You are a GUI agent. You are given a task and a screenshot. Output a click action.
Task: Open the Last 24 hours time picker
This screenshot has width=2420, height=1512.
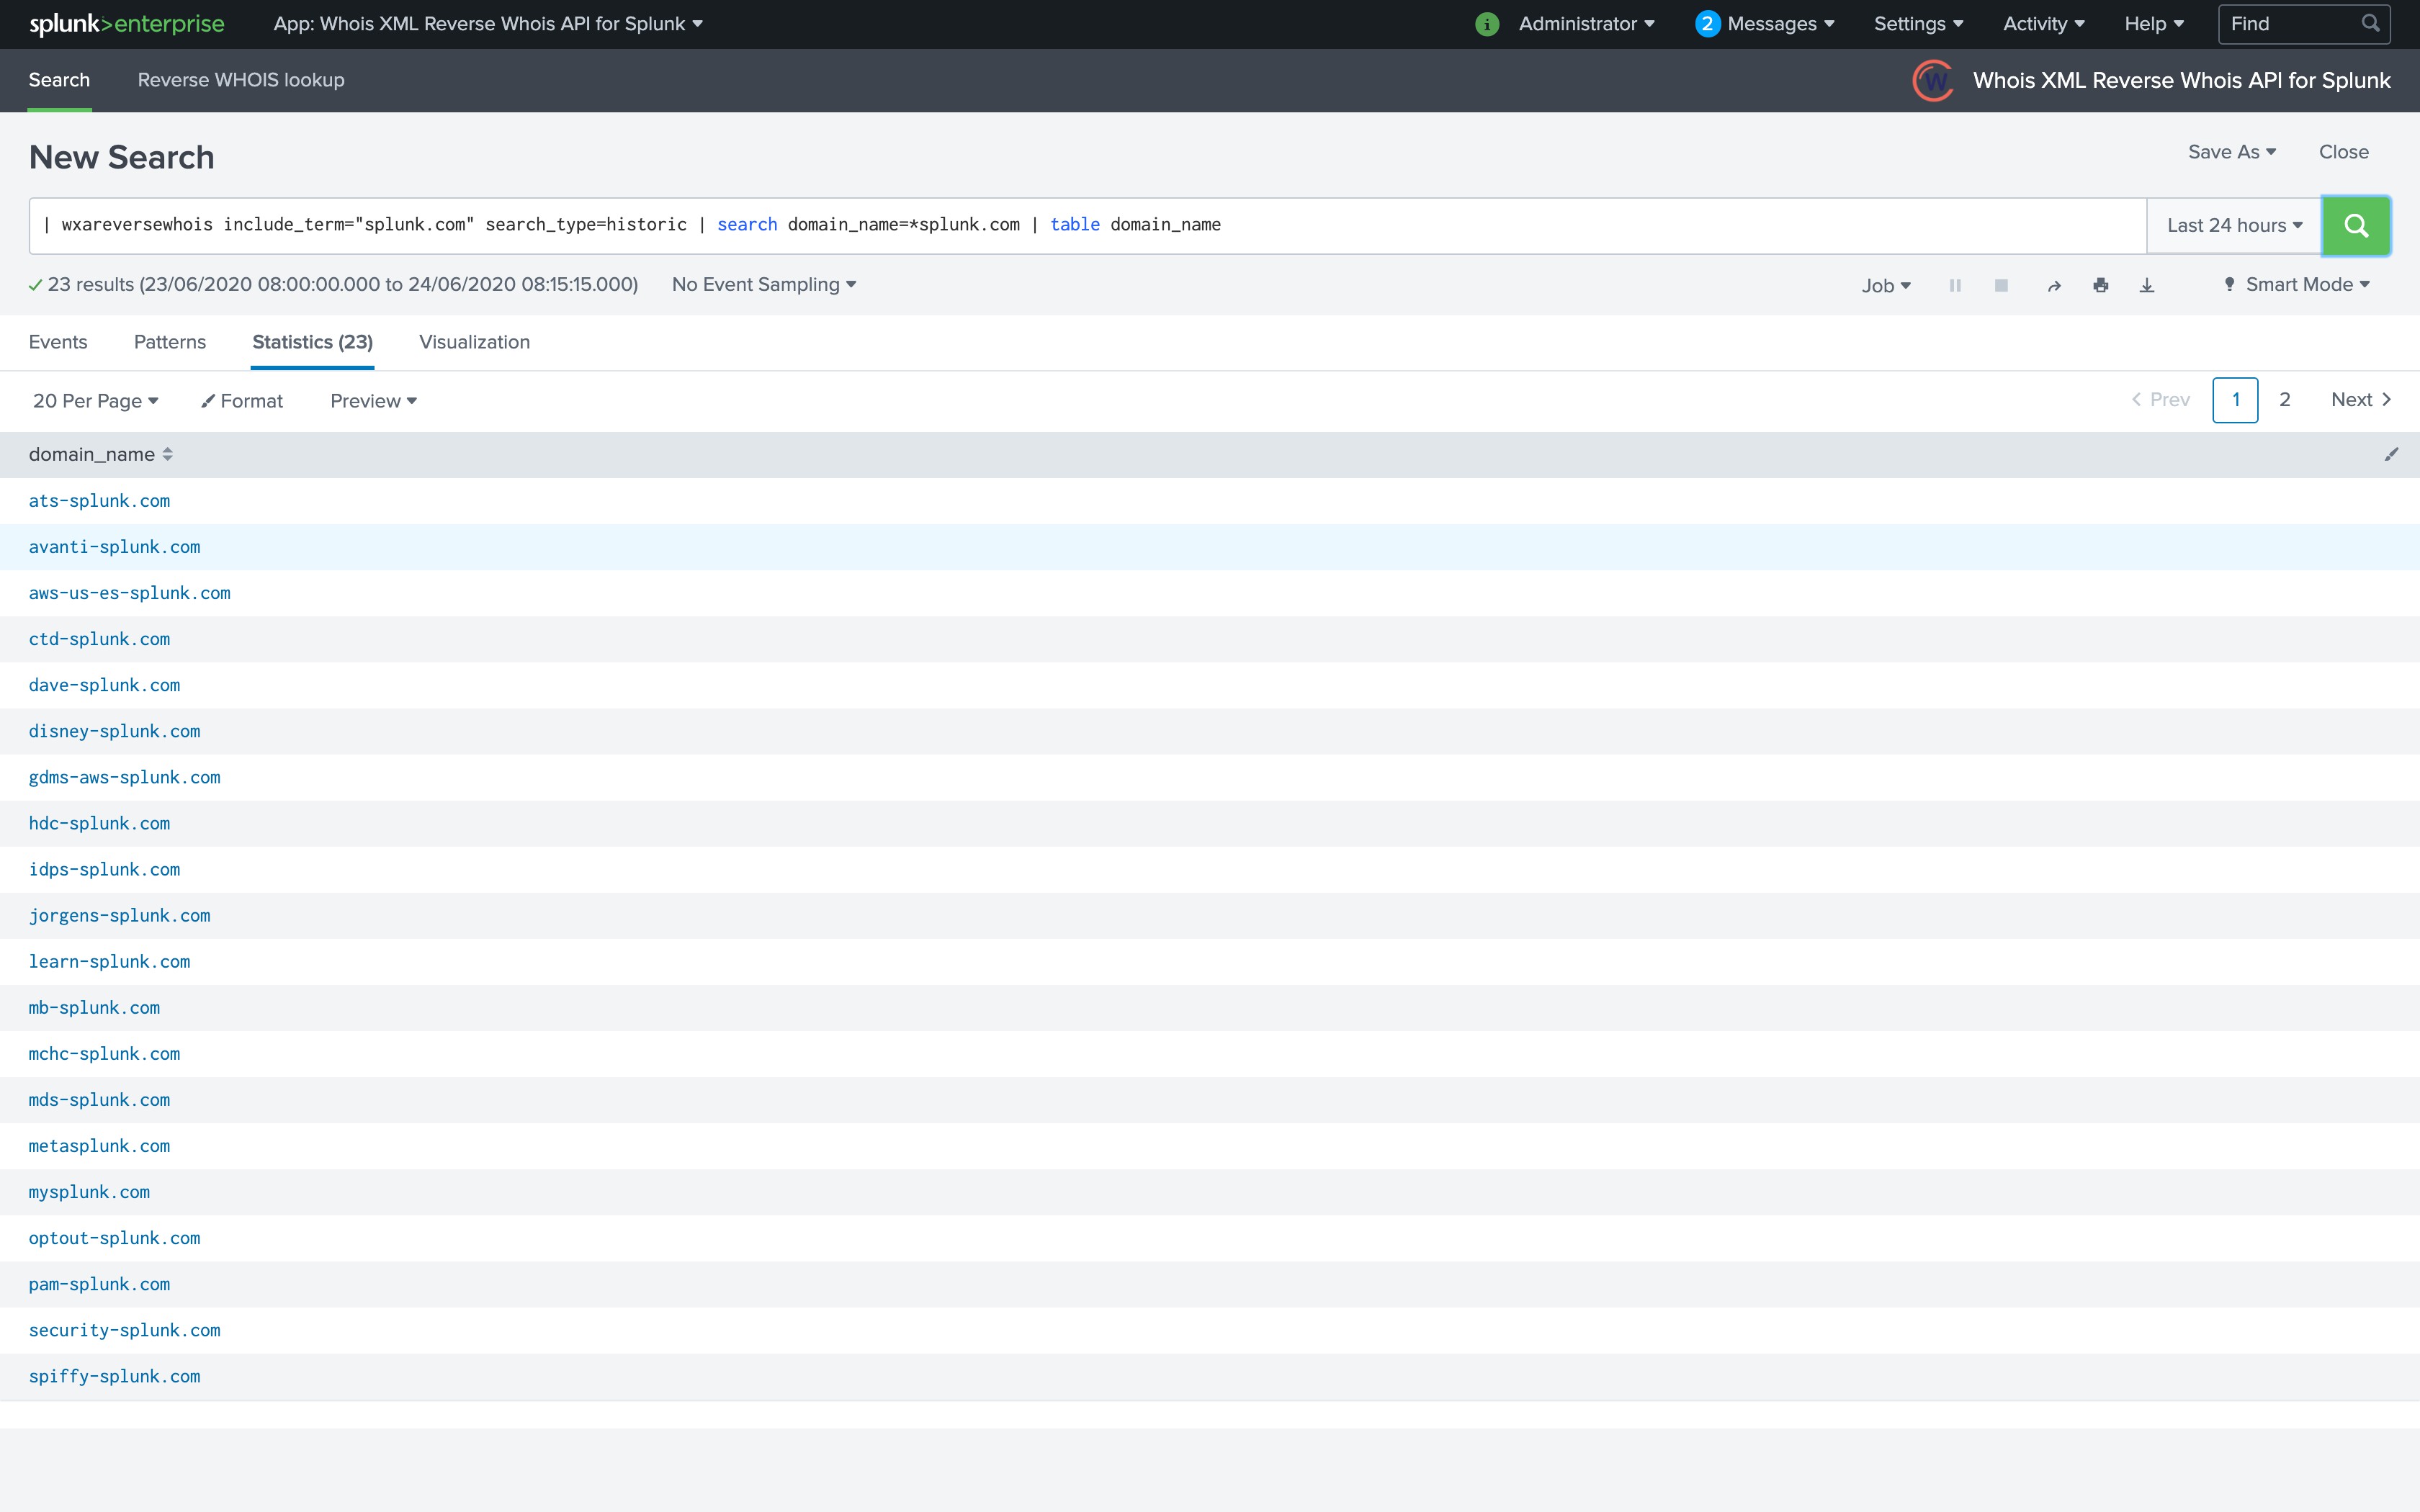point(2234,226)
